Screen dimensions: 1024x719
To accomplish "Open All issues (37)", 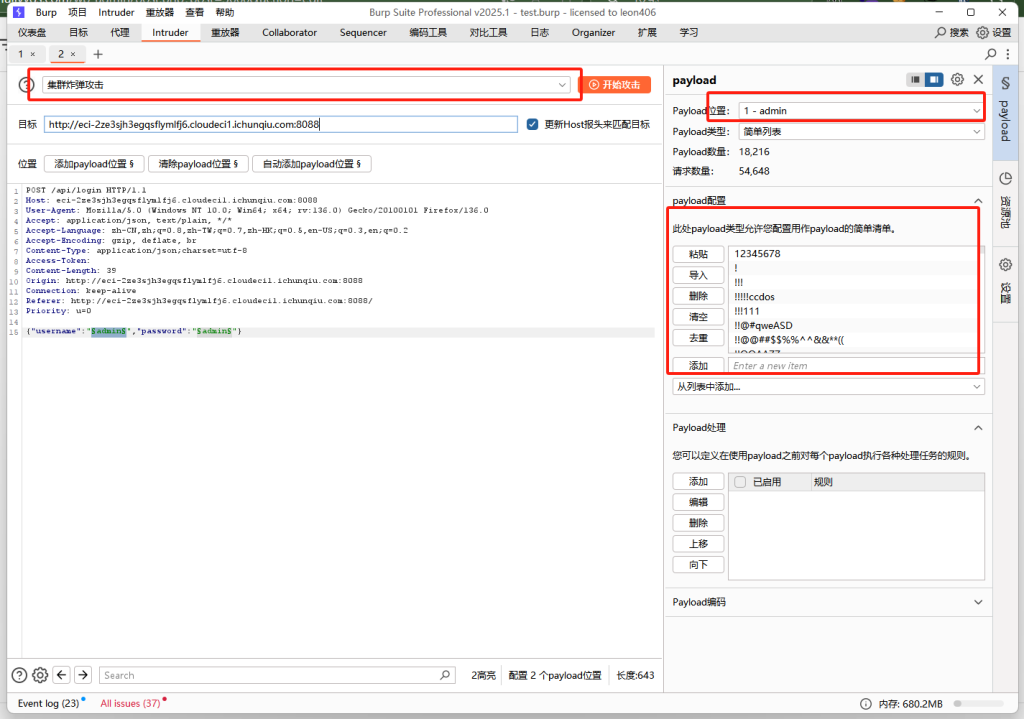I will coord(130,703).
